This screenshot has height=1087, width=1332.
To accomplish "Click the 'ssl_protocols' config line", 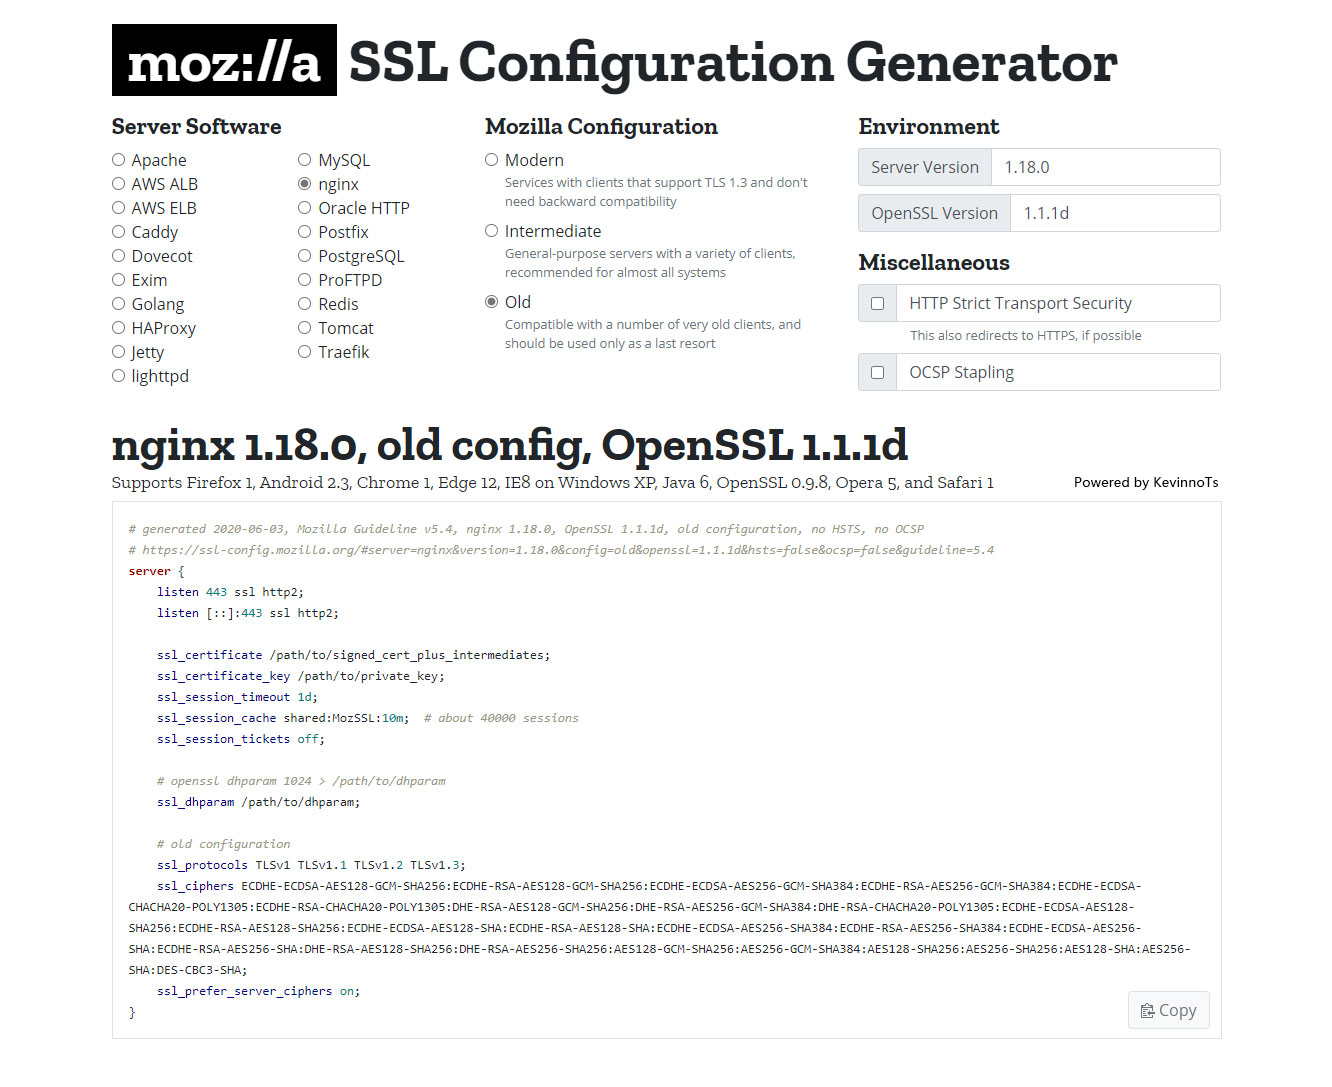I will pyautogui.click(x=311, y=865).
